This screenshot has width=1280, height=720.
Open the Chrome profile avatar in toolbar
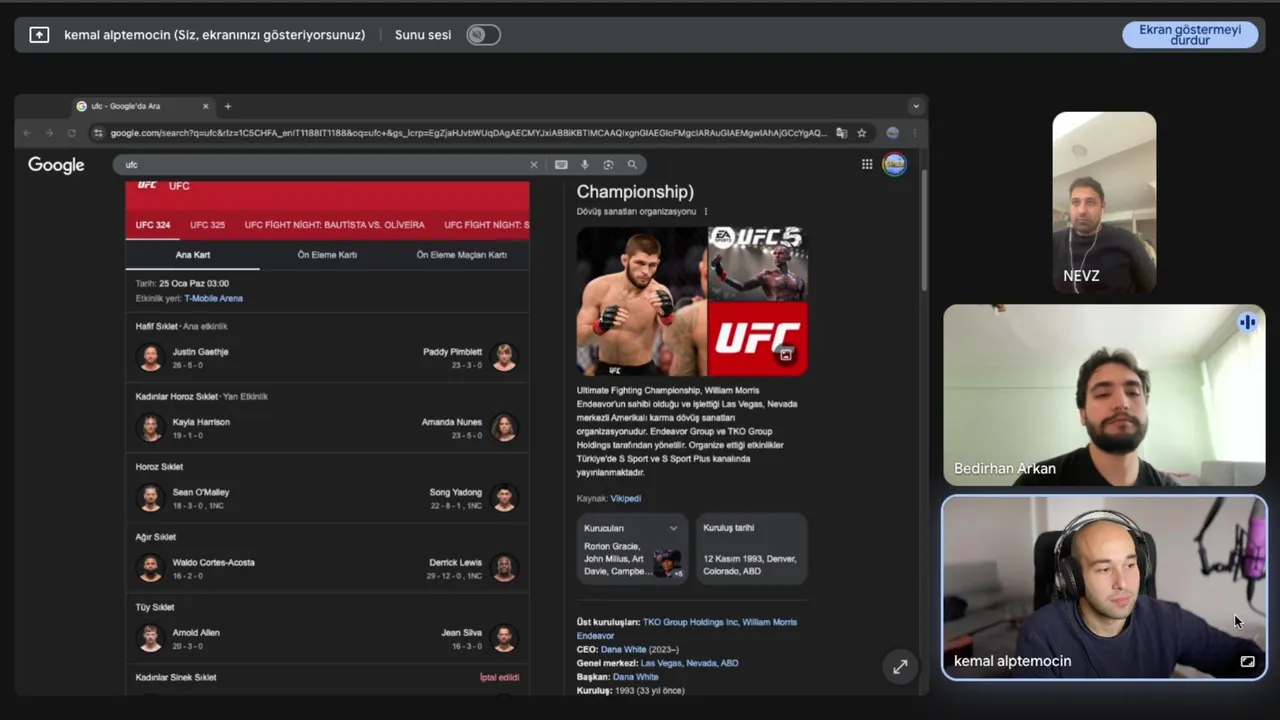(893, 133)
